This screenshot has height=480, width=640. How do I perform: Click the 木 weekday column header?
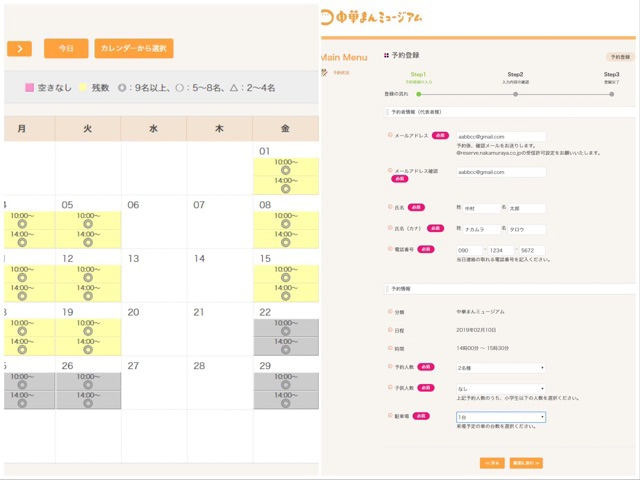click(220, 129)
